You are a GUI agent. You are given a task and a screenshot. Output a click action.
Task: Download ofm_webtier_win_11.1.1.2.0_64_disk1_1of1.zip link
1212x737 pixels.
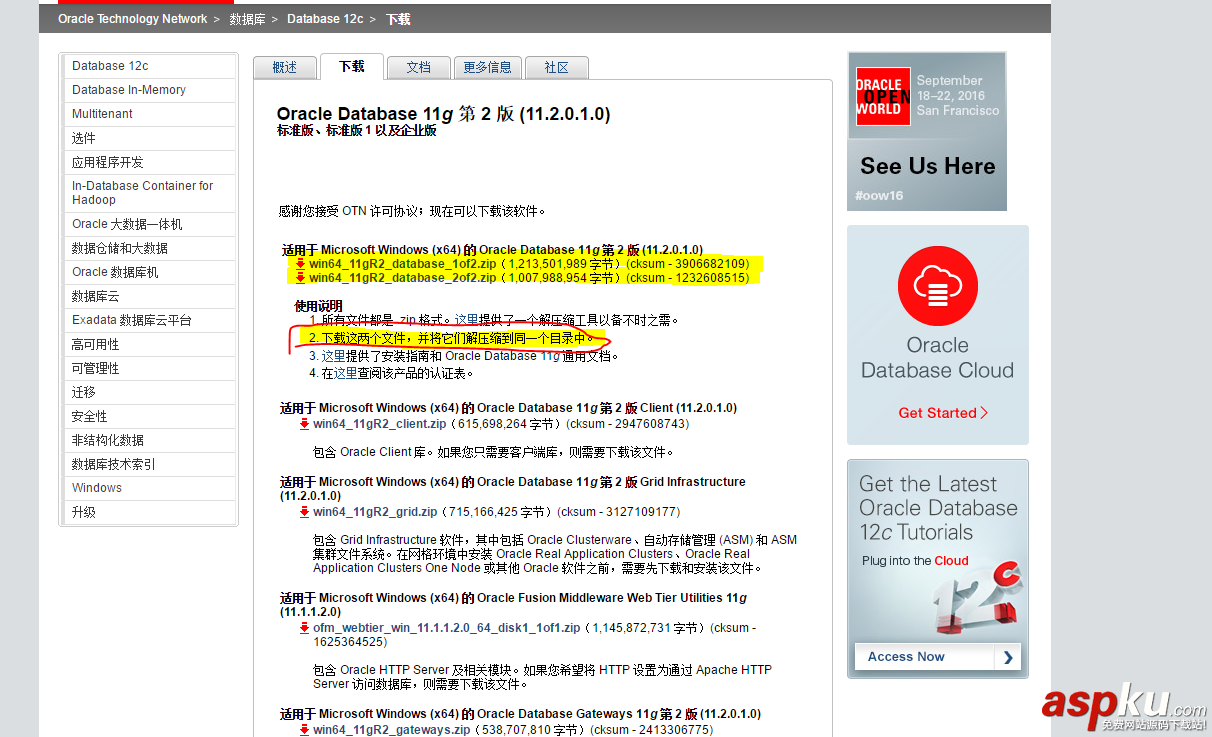[x=446, y=628]
